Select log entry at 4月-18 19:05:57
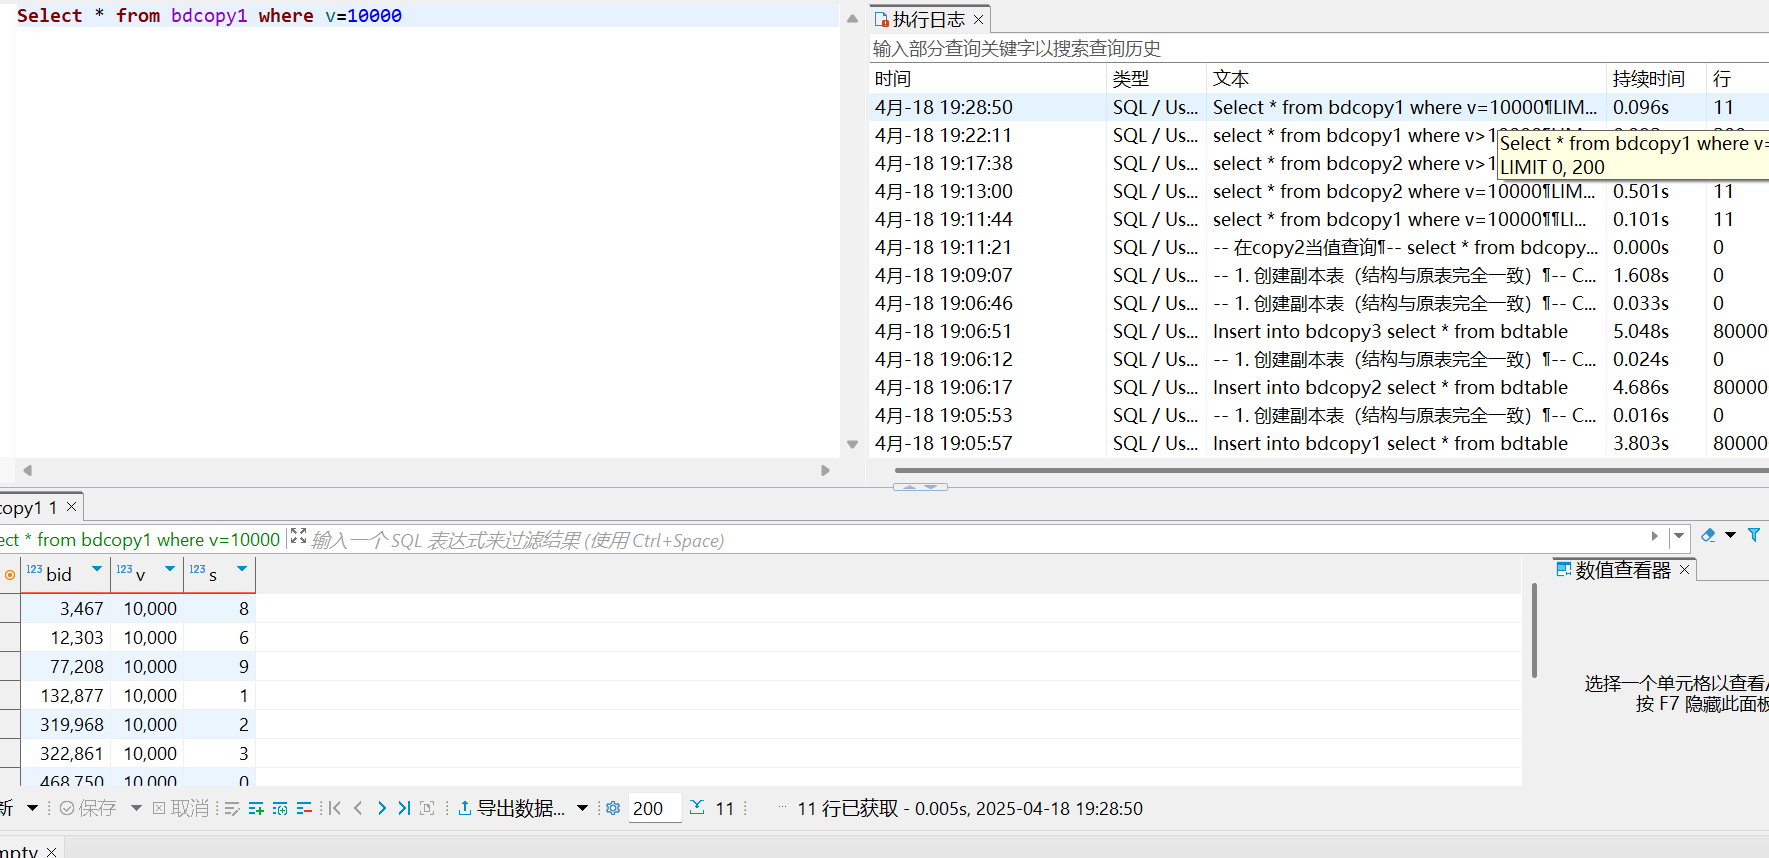 [1319, 443]
